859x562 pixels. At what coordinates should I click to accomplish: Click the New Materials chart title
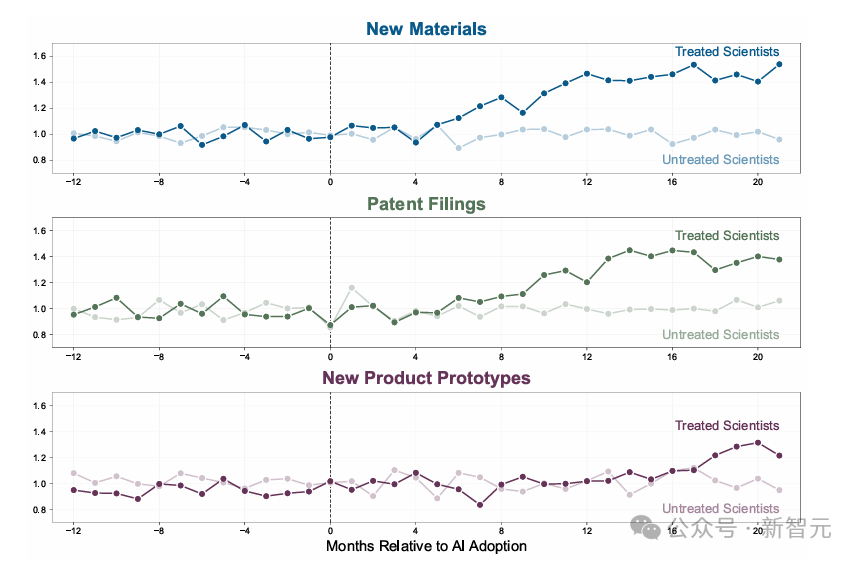[x=426, y=29]
